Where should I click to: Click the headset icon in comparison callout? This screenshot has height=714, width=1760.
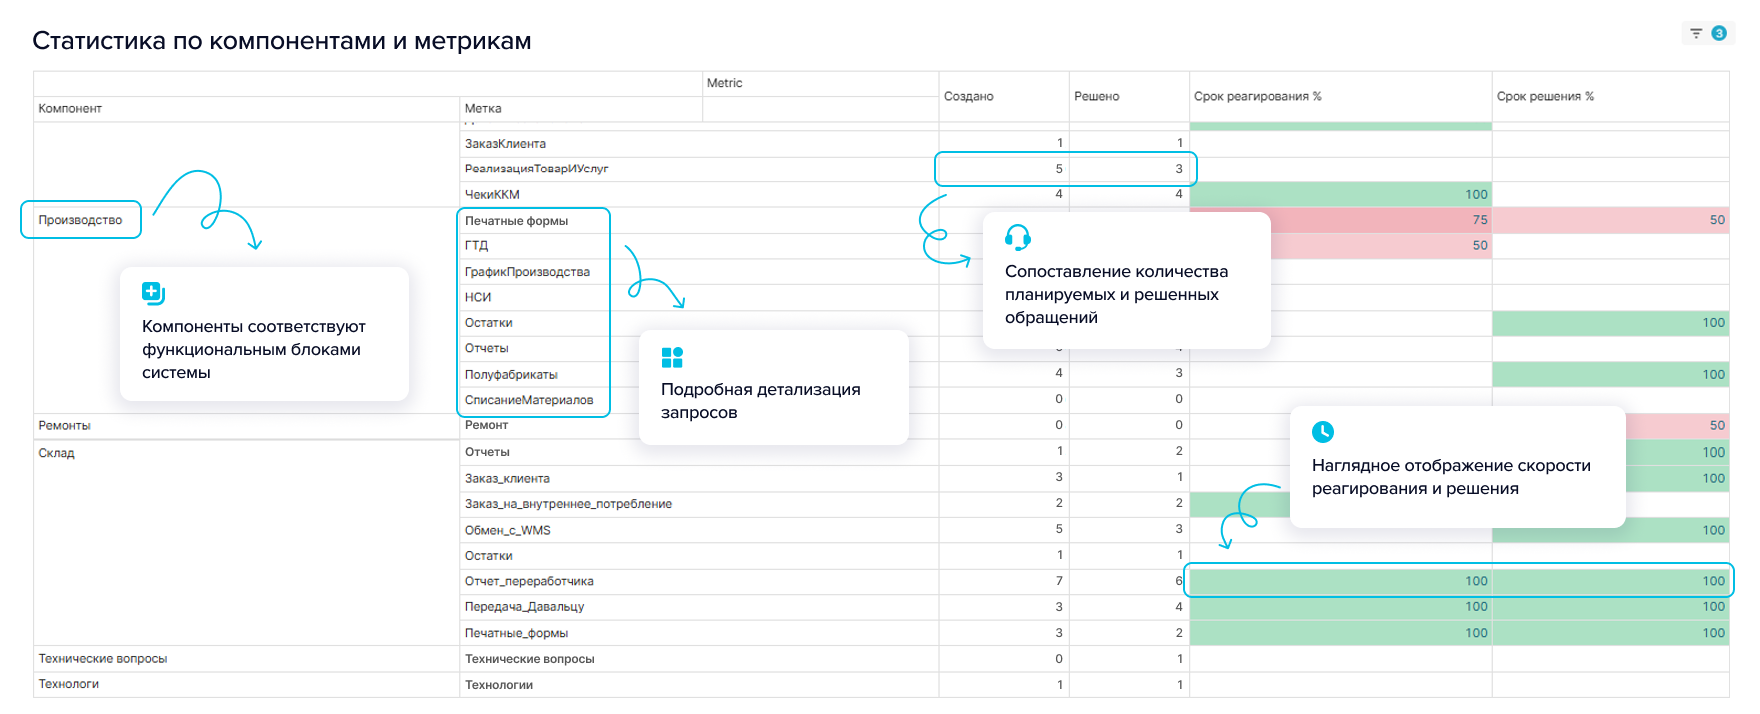[x=1018, y=238]
